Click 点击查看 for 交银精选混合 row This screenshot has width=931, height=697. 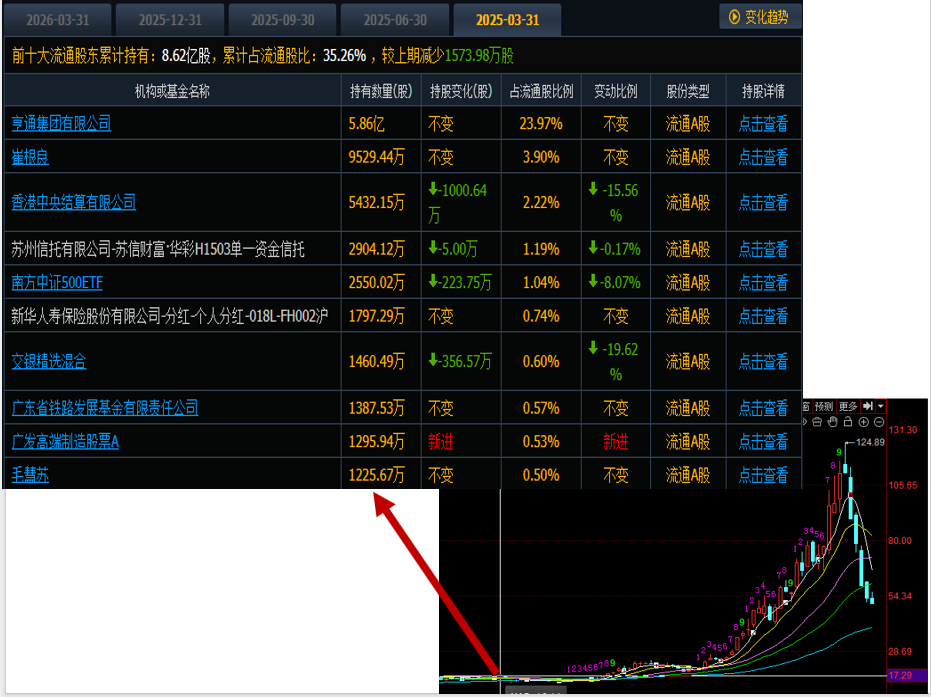click(x=763, y=362)
